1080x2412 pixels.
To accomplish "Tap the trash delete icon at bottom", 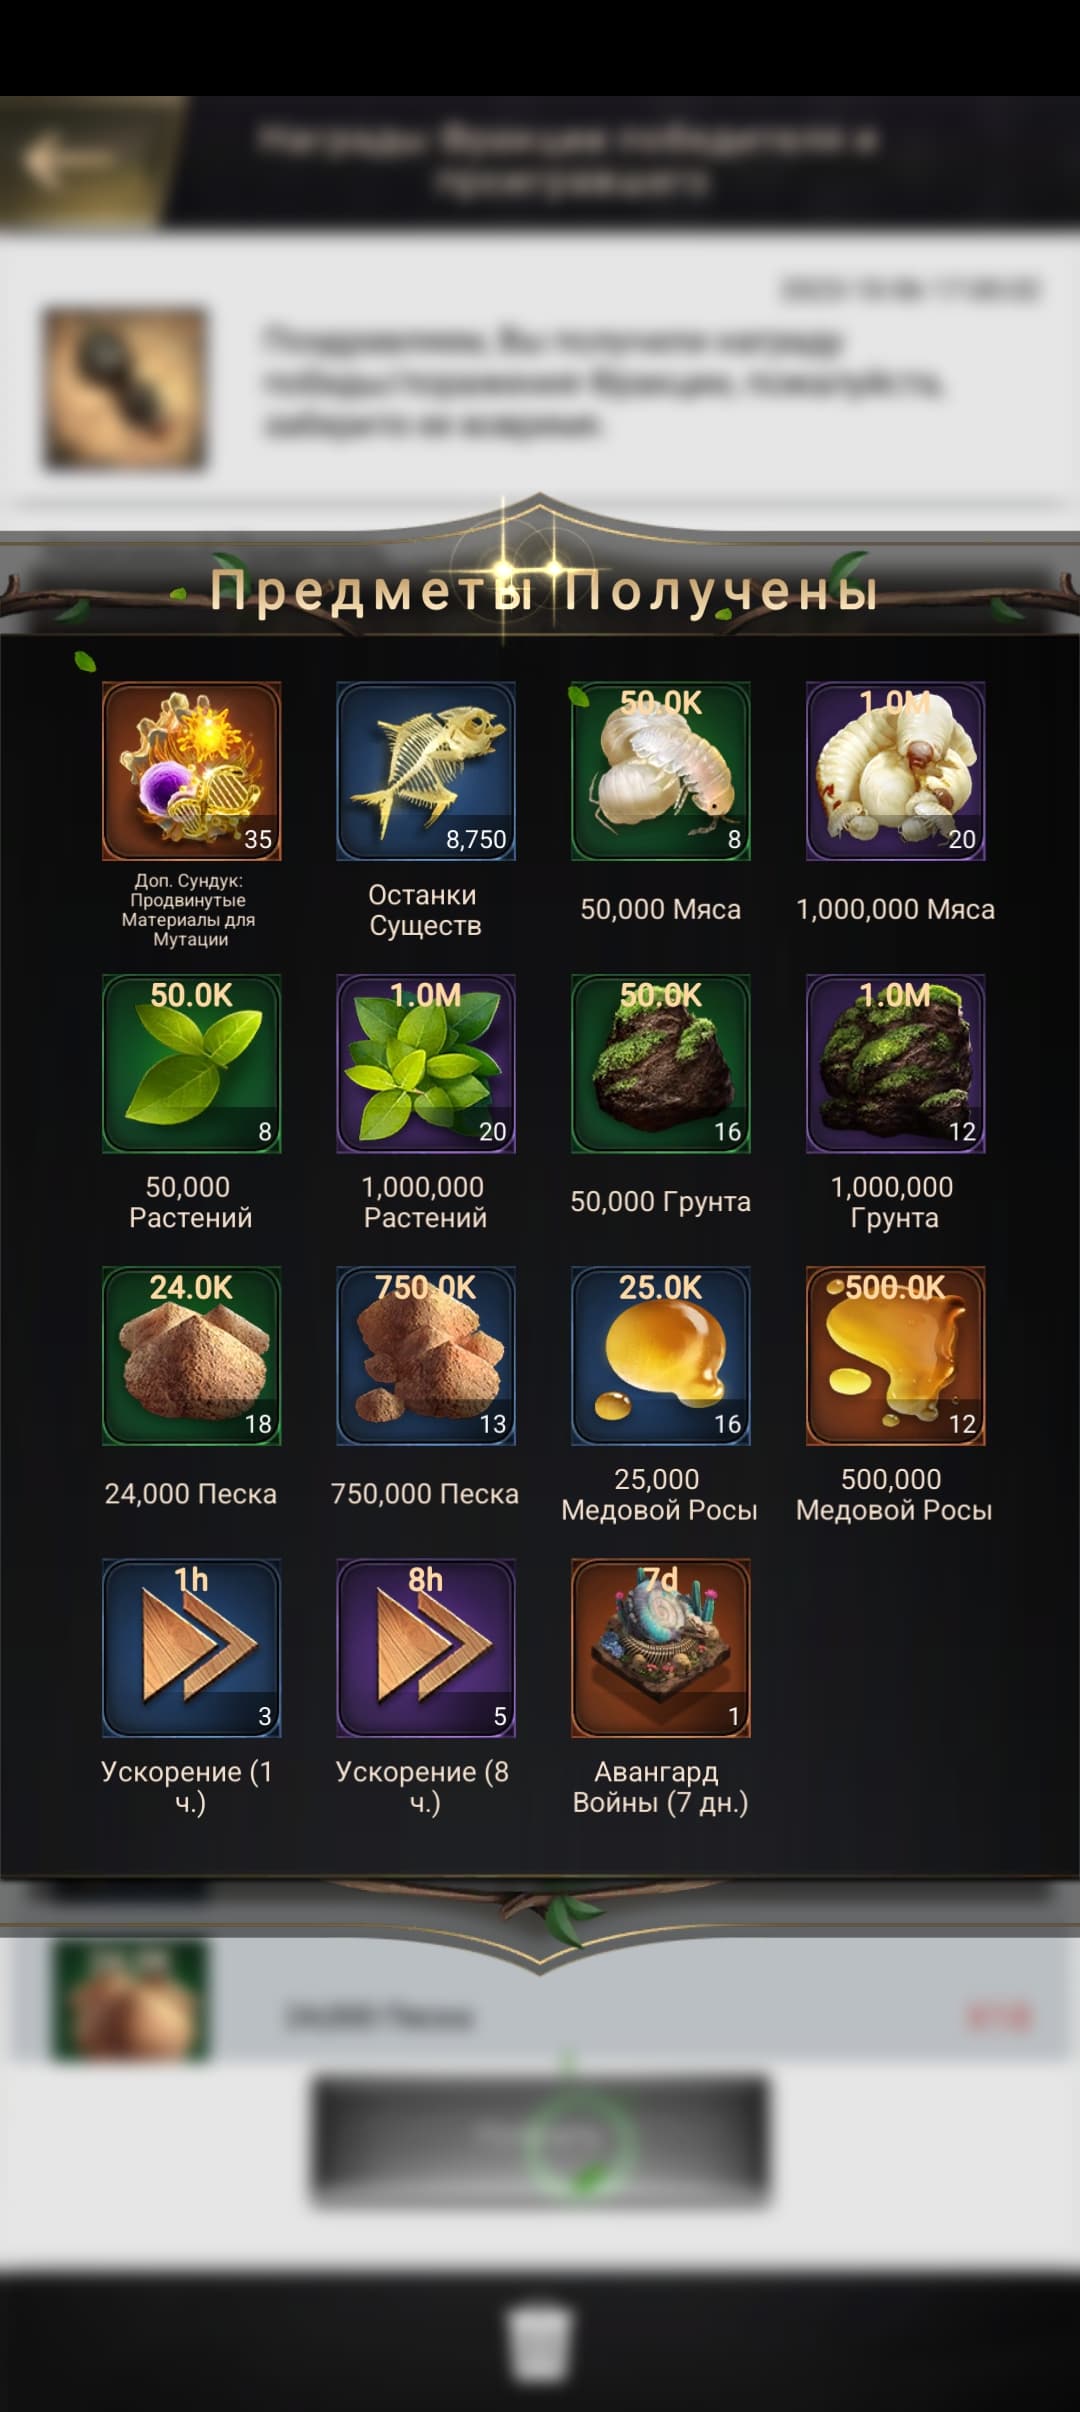I will pos(540,2343).
